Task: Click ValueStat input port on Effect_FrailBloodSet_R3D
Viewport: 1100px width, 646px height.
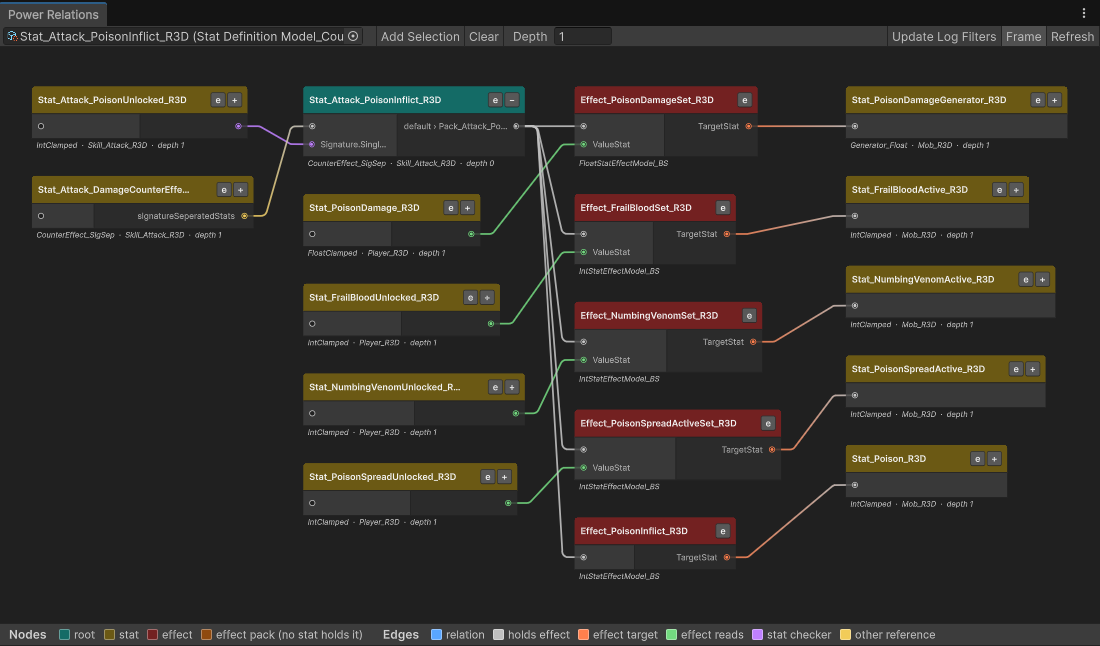Action: (584, 253)
